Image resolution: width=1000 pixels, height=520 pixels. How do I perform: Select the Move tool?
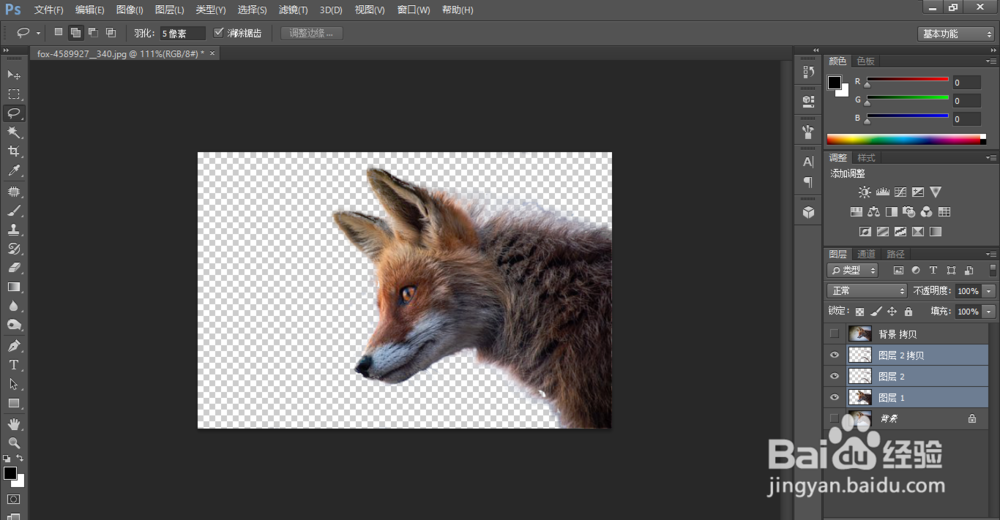[x=14, y=75]
